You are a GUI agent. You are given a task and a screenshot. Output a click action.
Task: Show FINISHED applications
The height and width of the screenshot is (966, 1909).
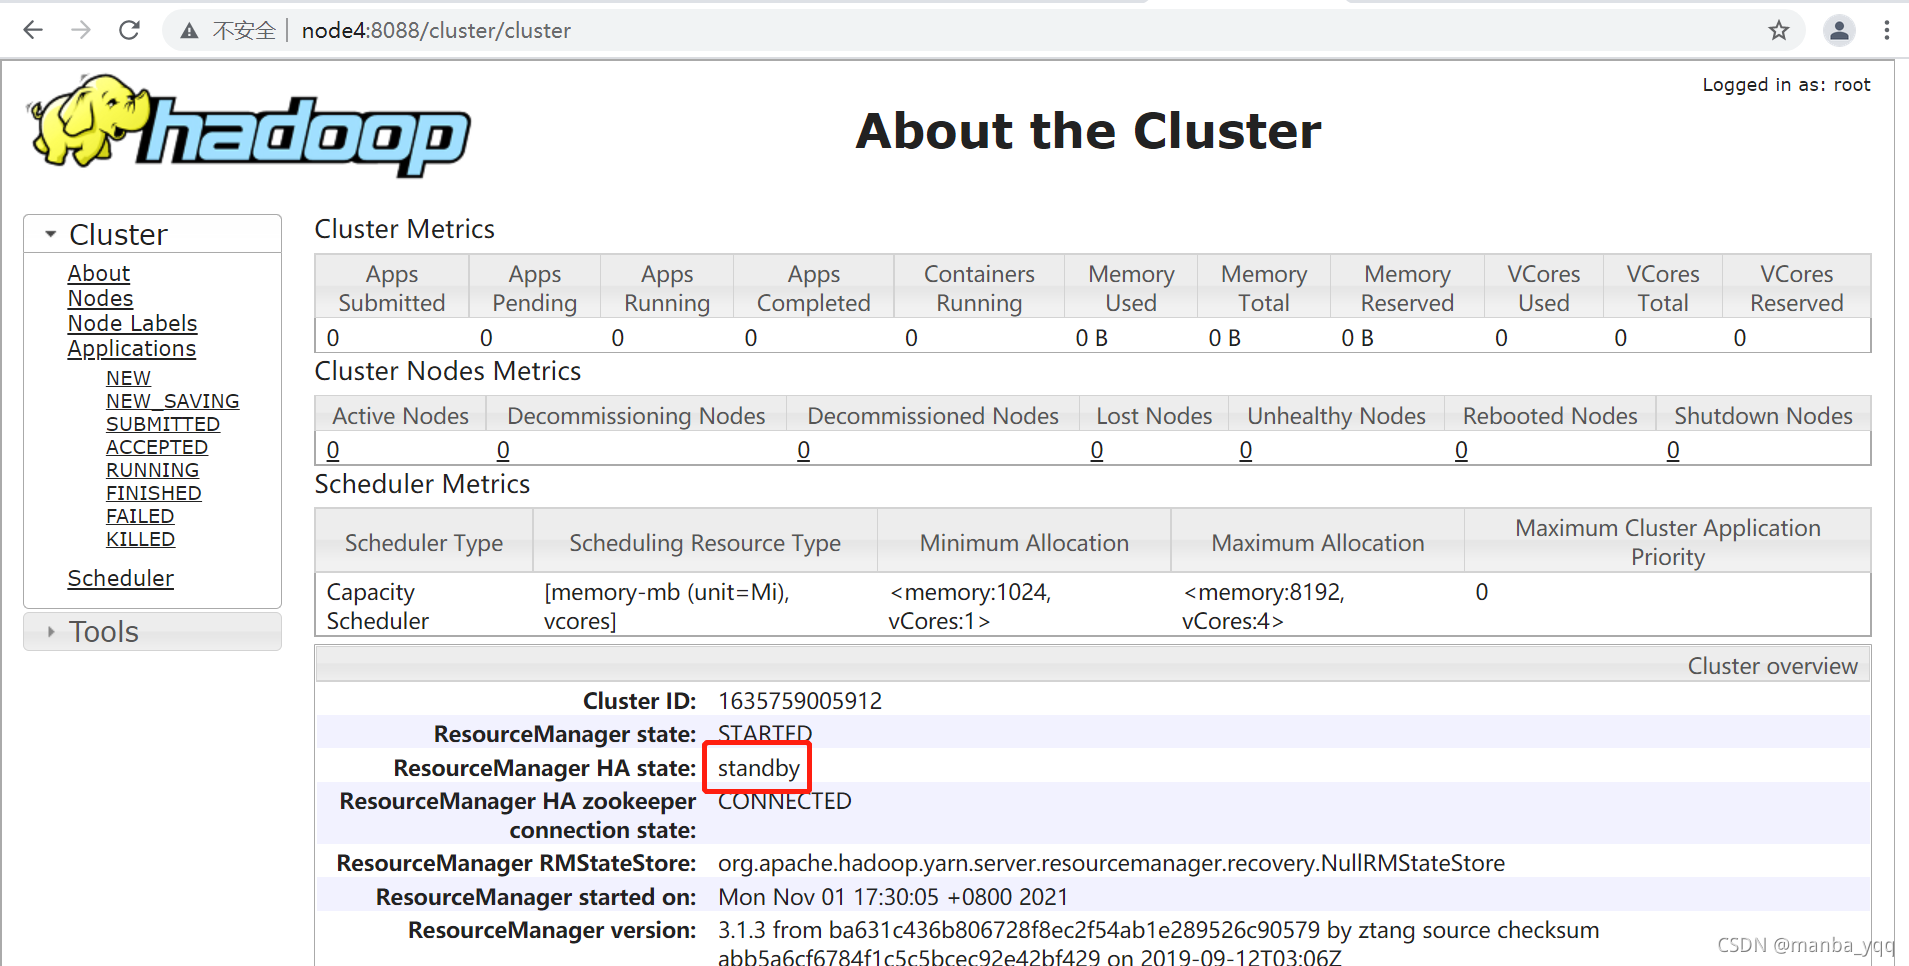[154, 493]
